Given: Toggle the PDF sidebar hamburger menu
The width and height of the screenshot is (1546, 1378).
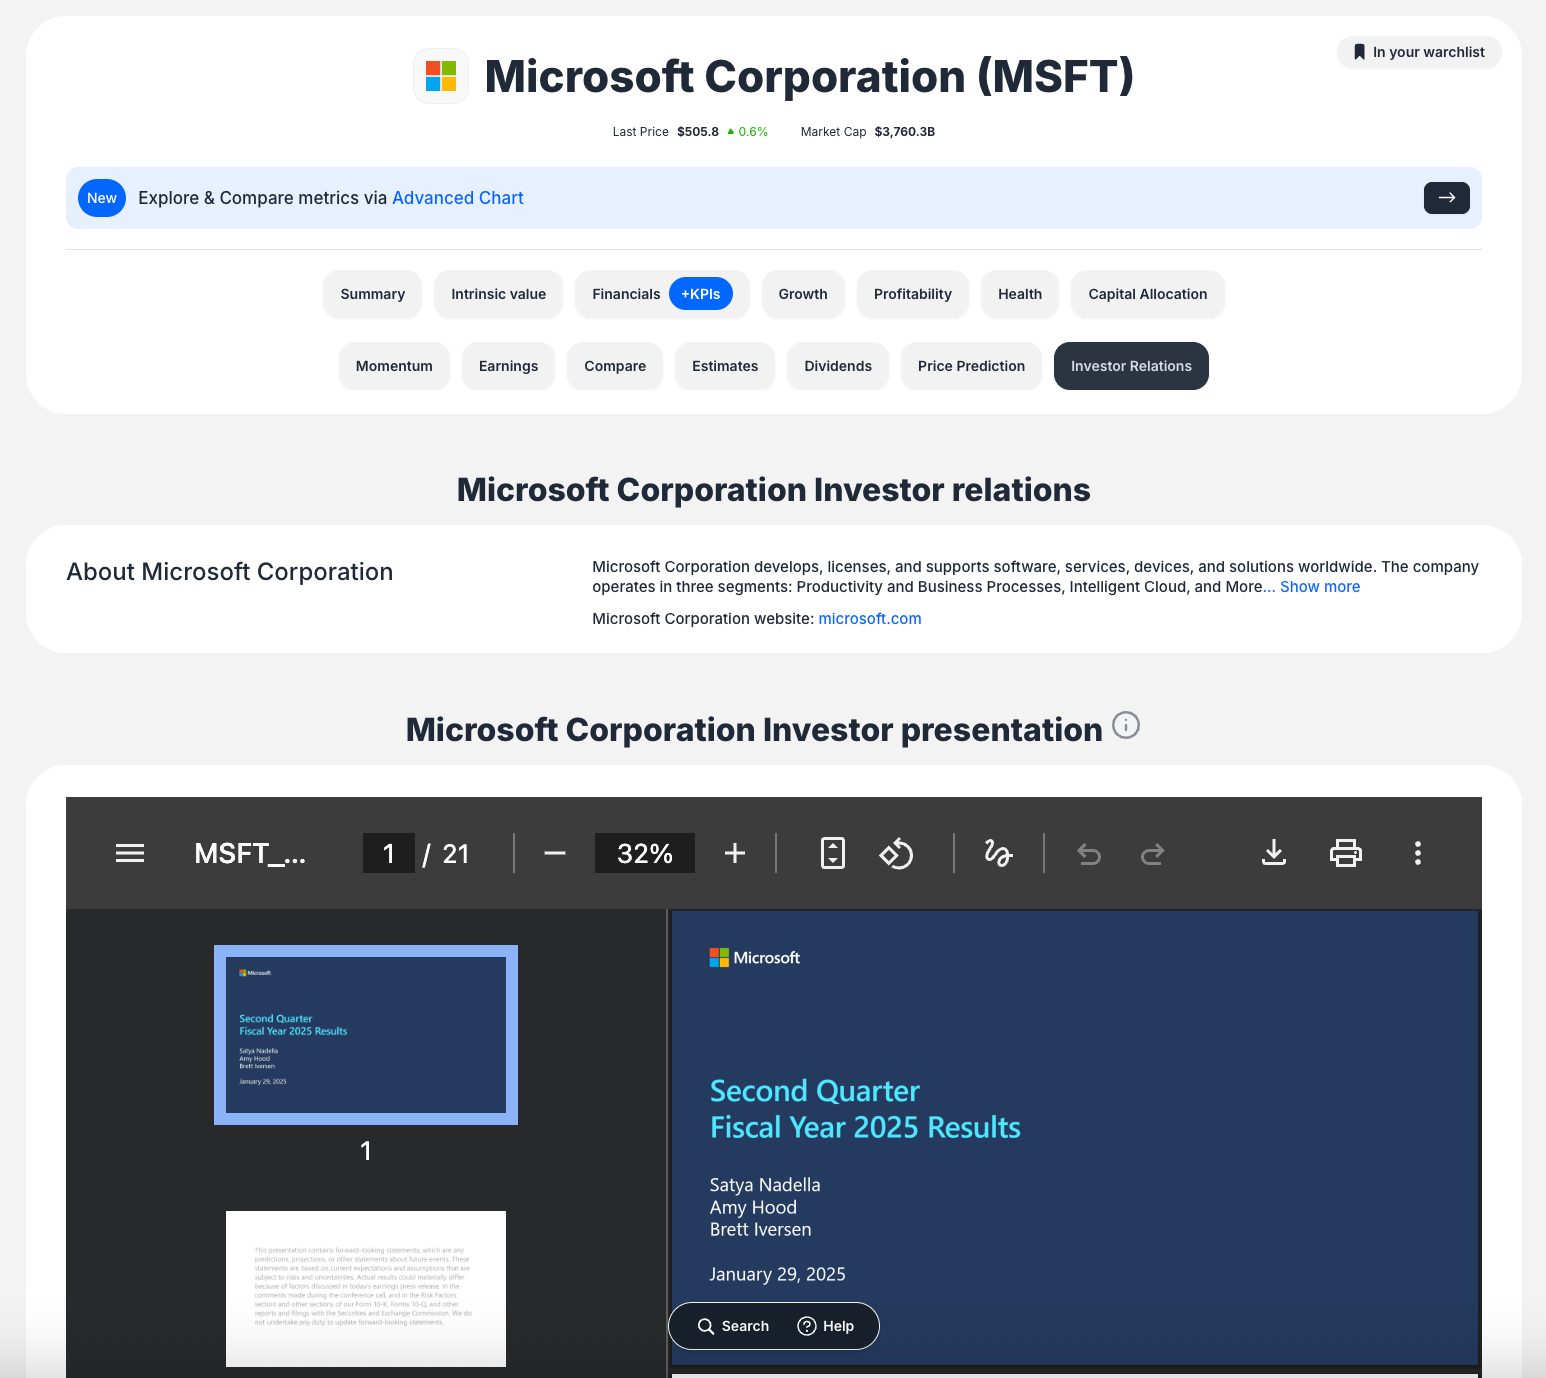Looking at the screenshot, I should pyautogui.click(x=130, y=853).
